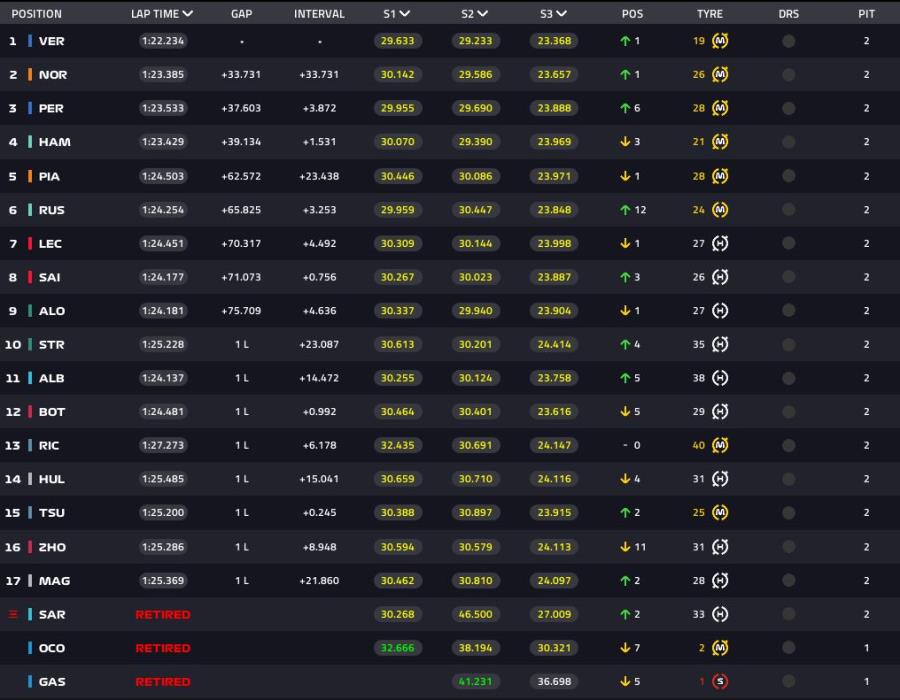Open the S3 column dropdown
Screen dimensions: 900x700
(561, 14)
